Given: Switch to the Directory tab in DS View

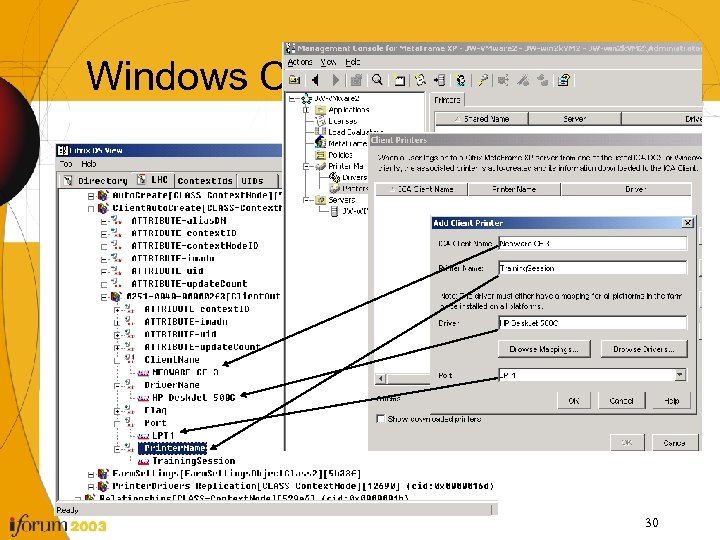Looking at the screenshot, I should [96, 180].
